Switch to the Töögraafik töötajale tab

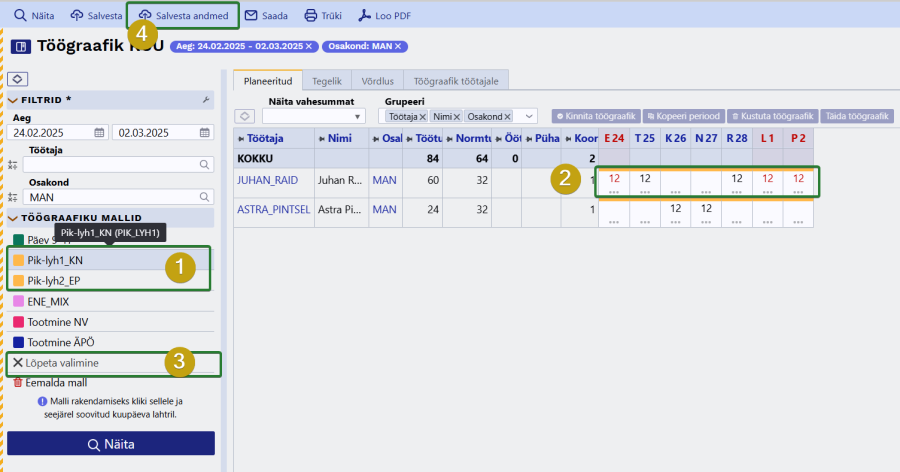pos(456,81)
